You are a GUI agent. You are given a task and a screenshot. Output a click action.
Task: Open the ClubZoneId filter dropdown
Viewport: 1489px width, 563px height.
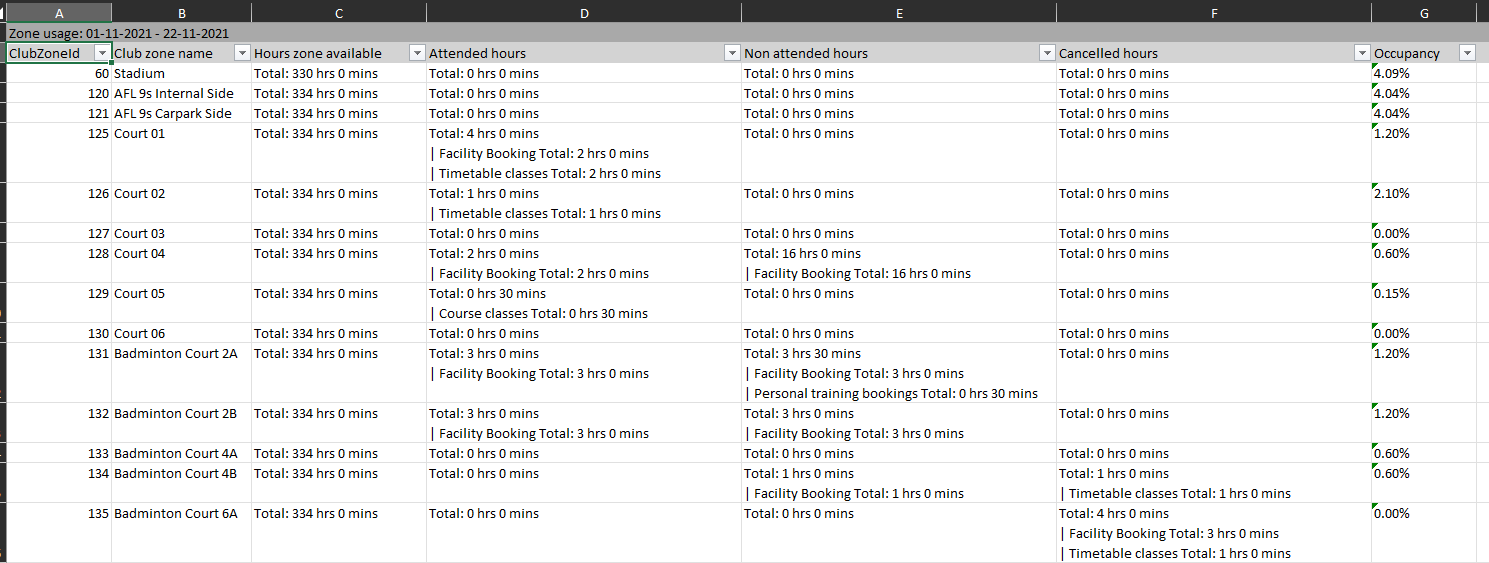pos(101,53)
